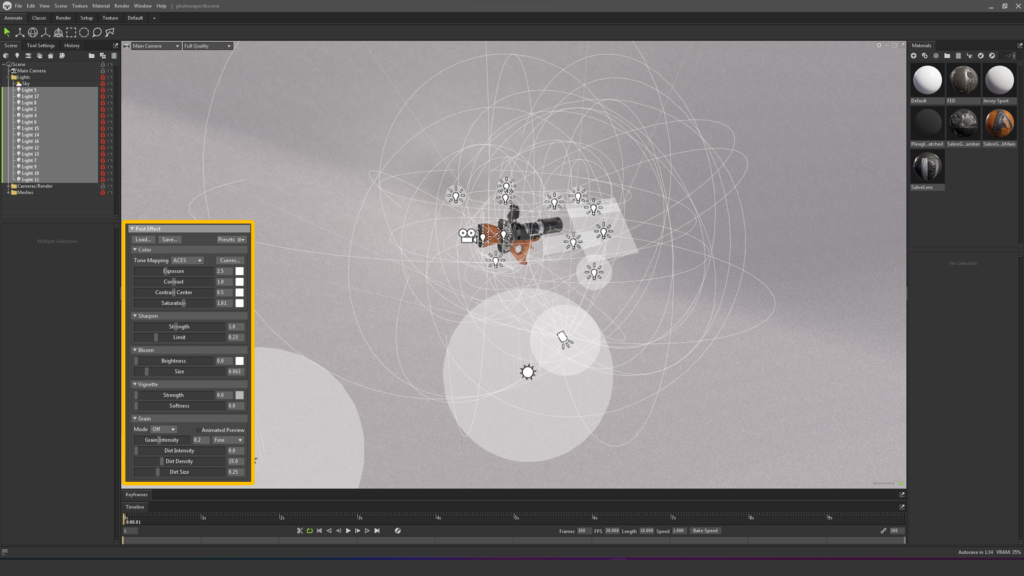Click the Vignette Strength color swatch
1024x576 pixels.
click(240, 395)
